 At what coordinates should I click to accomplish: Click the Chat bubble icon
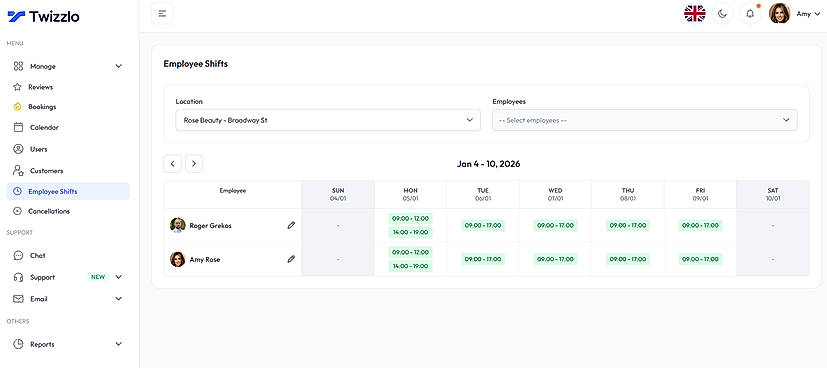[x=18, y=255]
